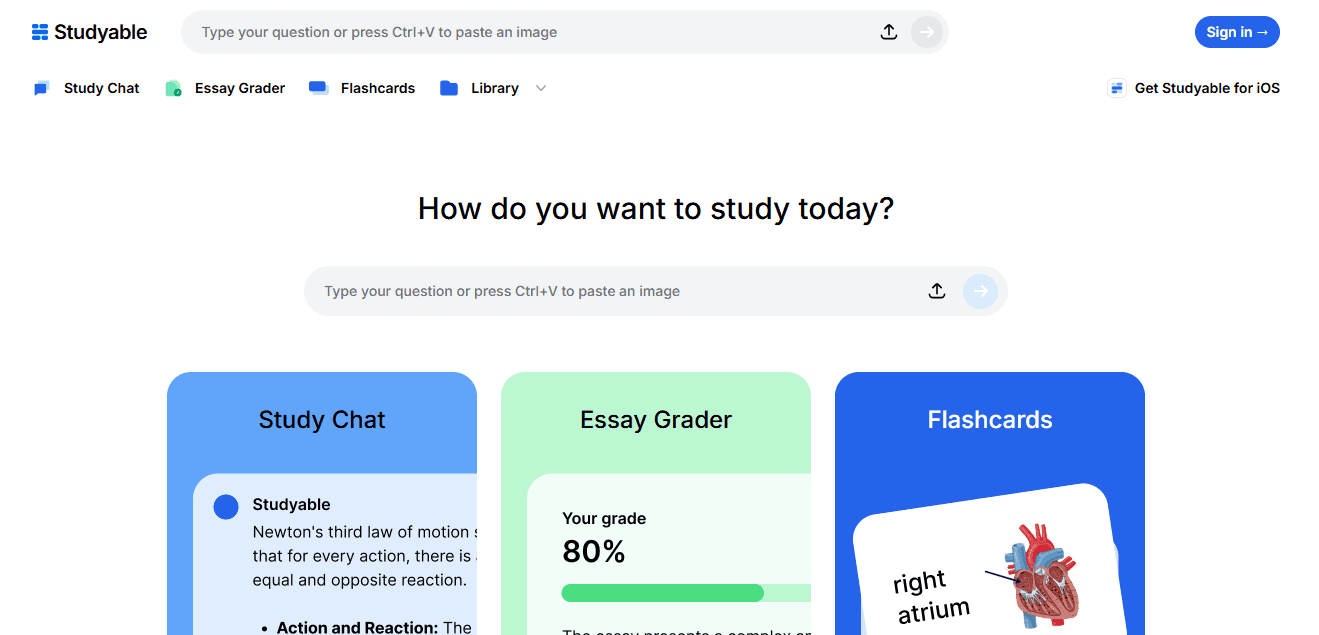
Task: Select Flashcards in the navigation bar
Action: point(376,88)
